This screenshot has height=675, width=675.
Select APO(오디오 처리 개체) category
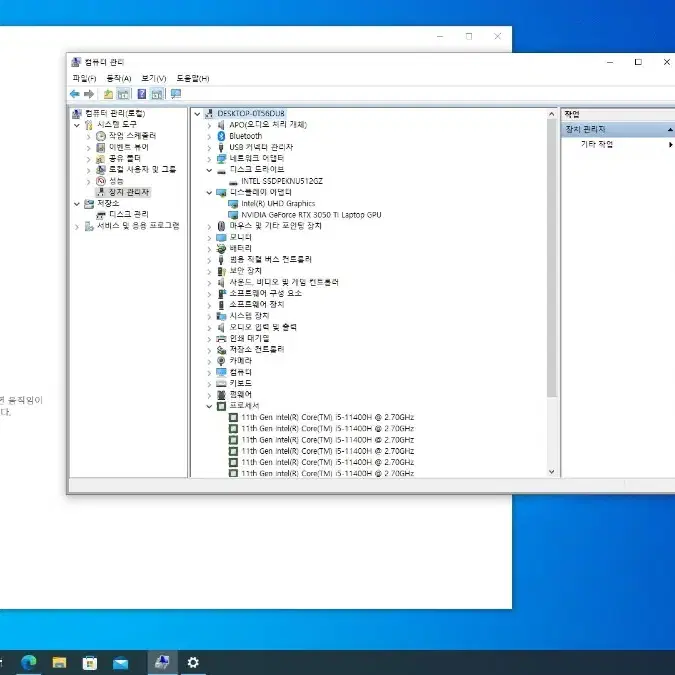[x=268, y=125]
